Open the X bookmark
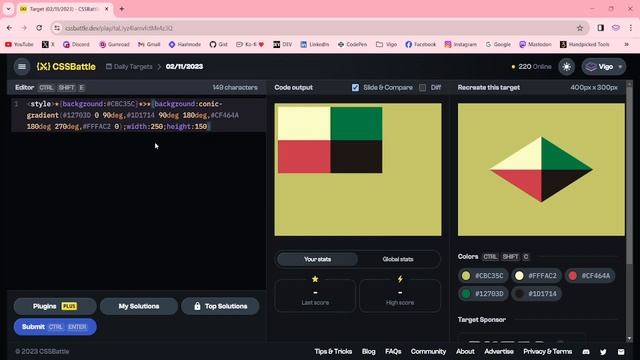 [48, 44]
